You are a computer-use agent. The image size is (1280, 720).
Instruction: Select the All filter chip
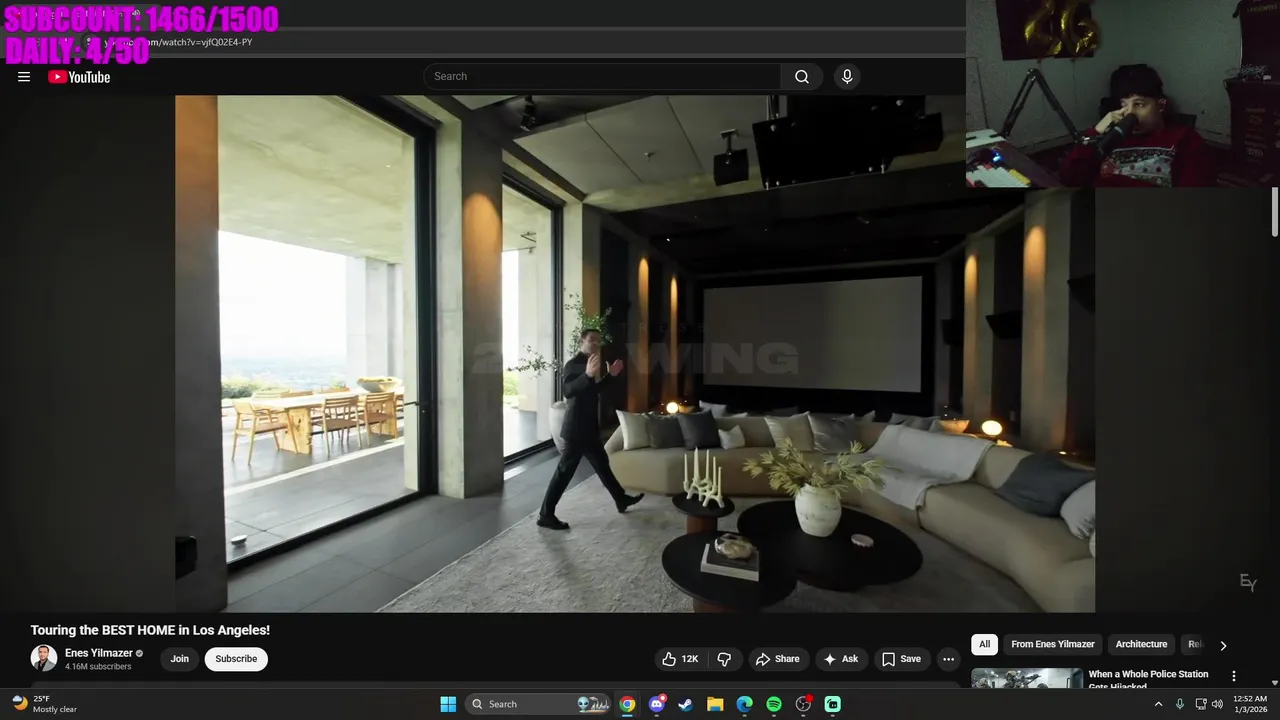click(985, 644)
